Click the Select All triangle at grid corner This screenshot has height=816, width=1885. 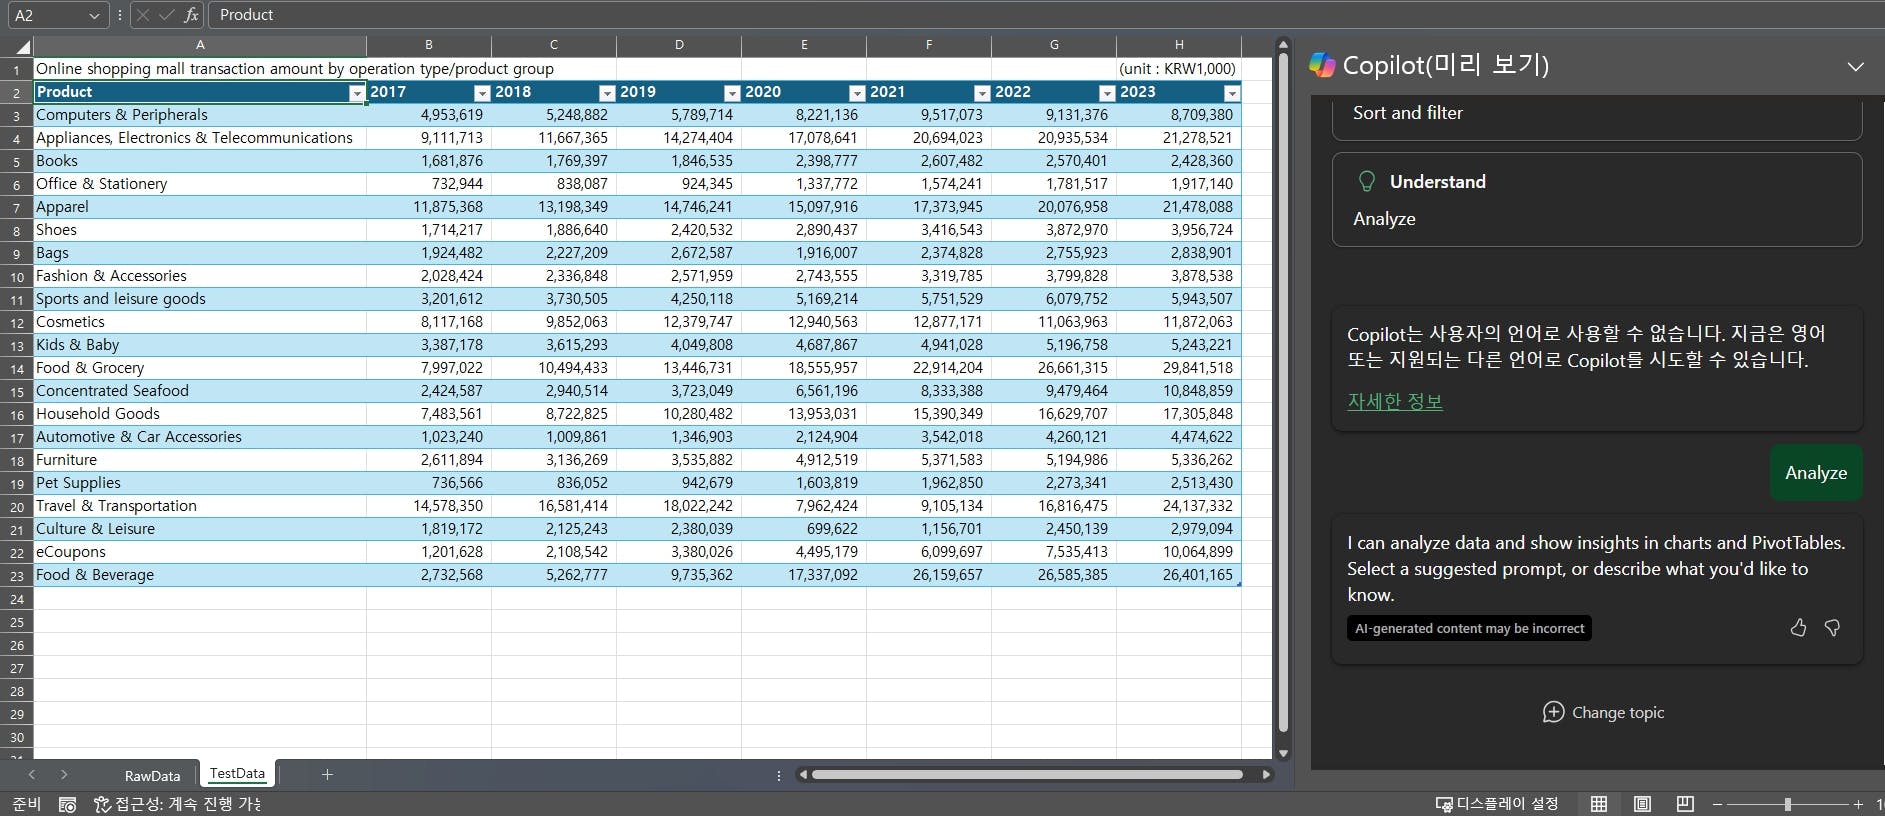[x=23, y=46]
